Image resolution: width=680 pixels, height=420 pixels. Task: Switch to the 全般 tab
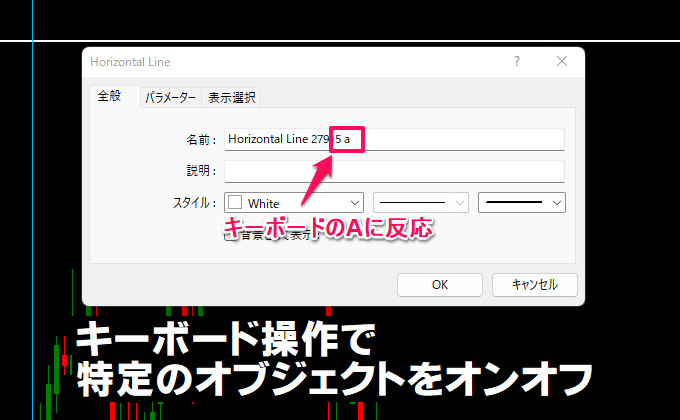pos(114,96)
